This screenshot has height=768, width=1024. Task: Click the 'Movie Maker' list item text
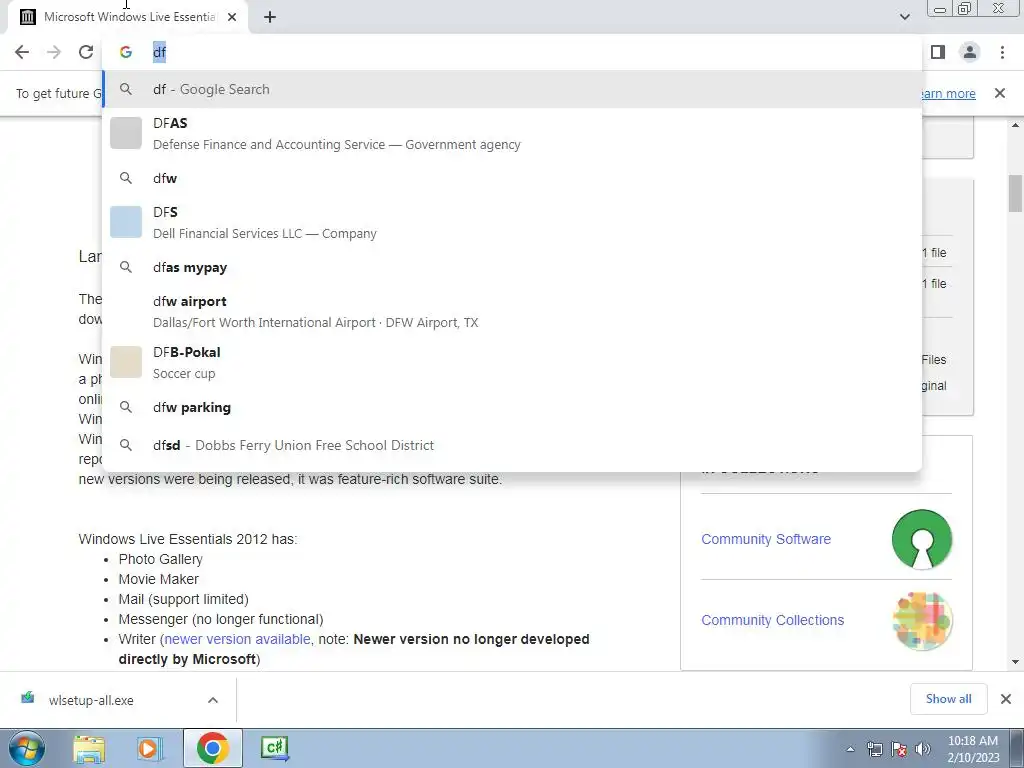159,579
